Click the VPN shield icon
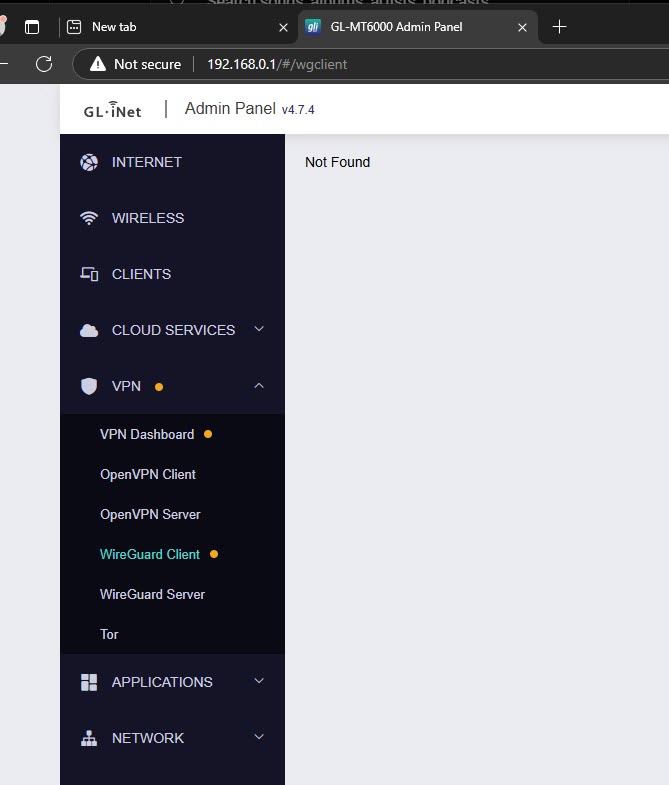Screen dimensions: 669x785 89,386
